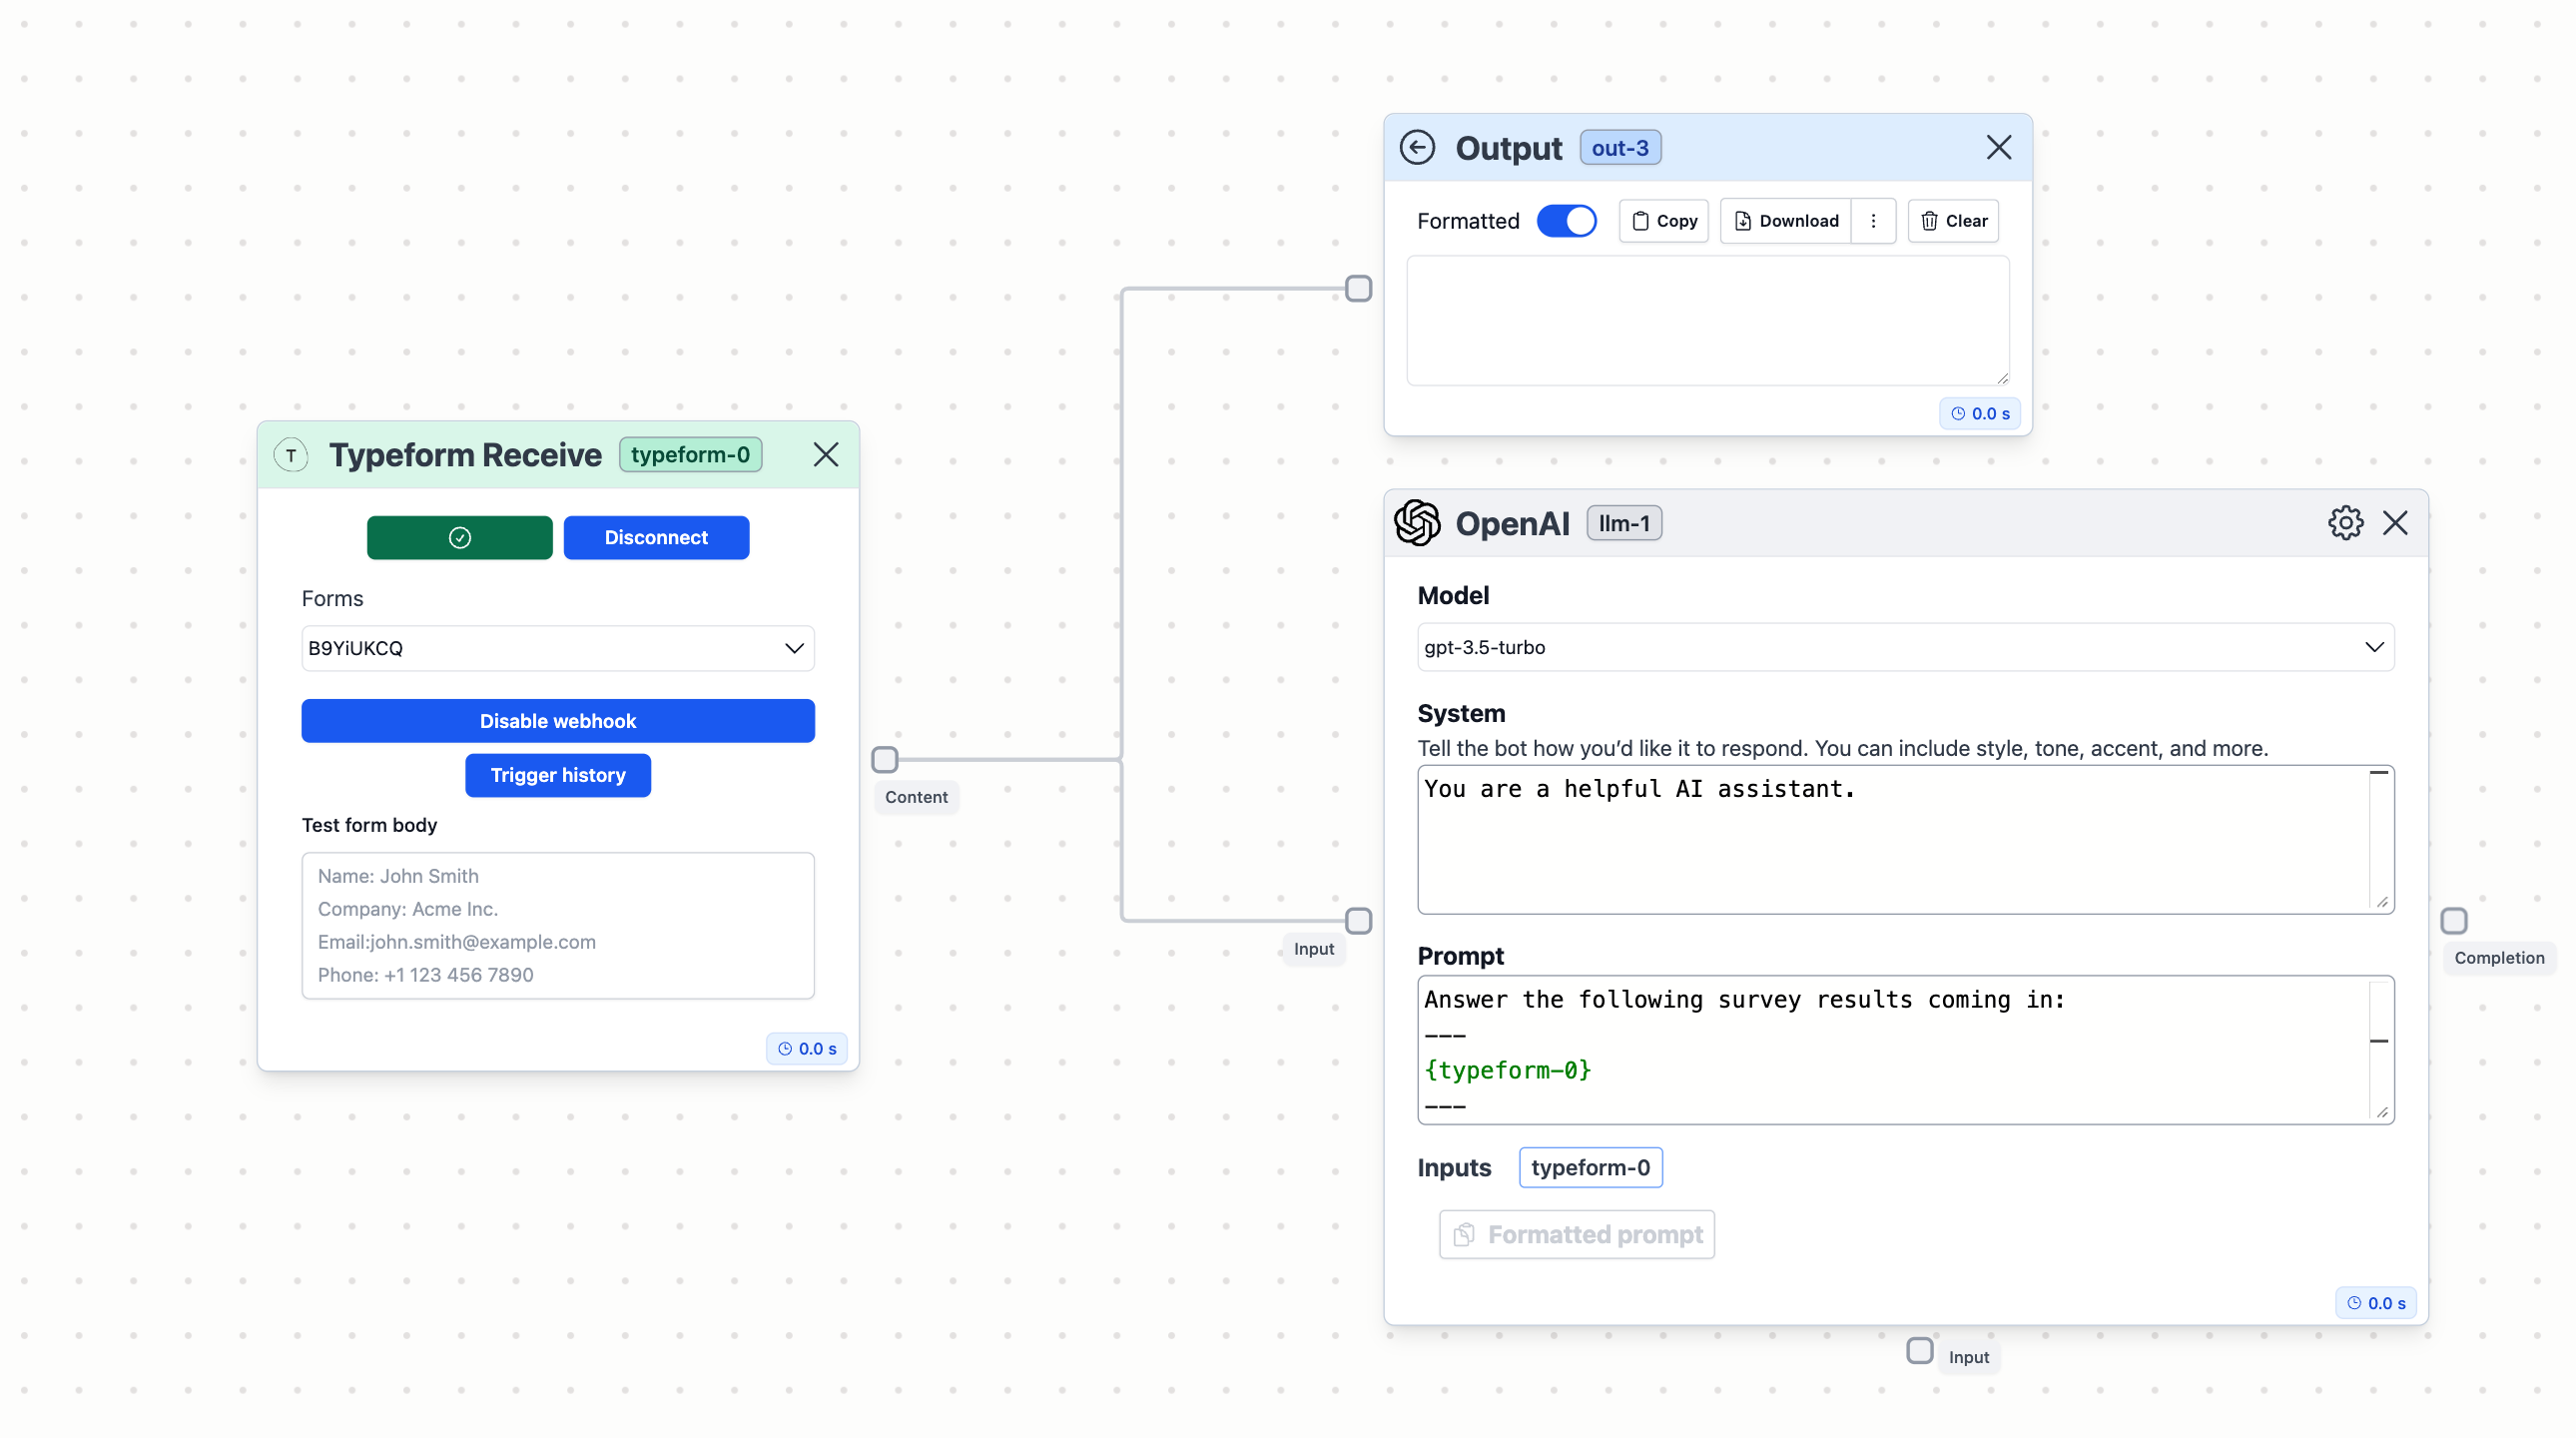Image resolution: width=2576 pixels, height=1438 pixels.
Task: Click the Output node timer badge
Action: click(1979, 414)
